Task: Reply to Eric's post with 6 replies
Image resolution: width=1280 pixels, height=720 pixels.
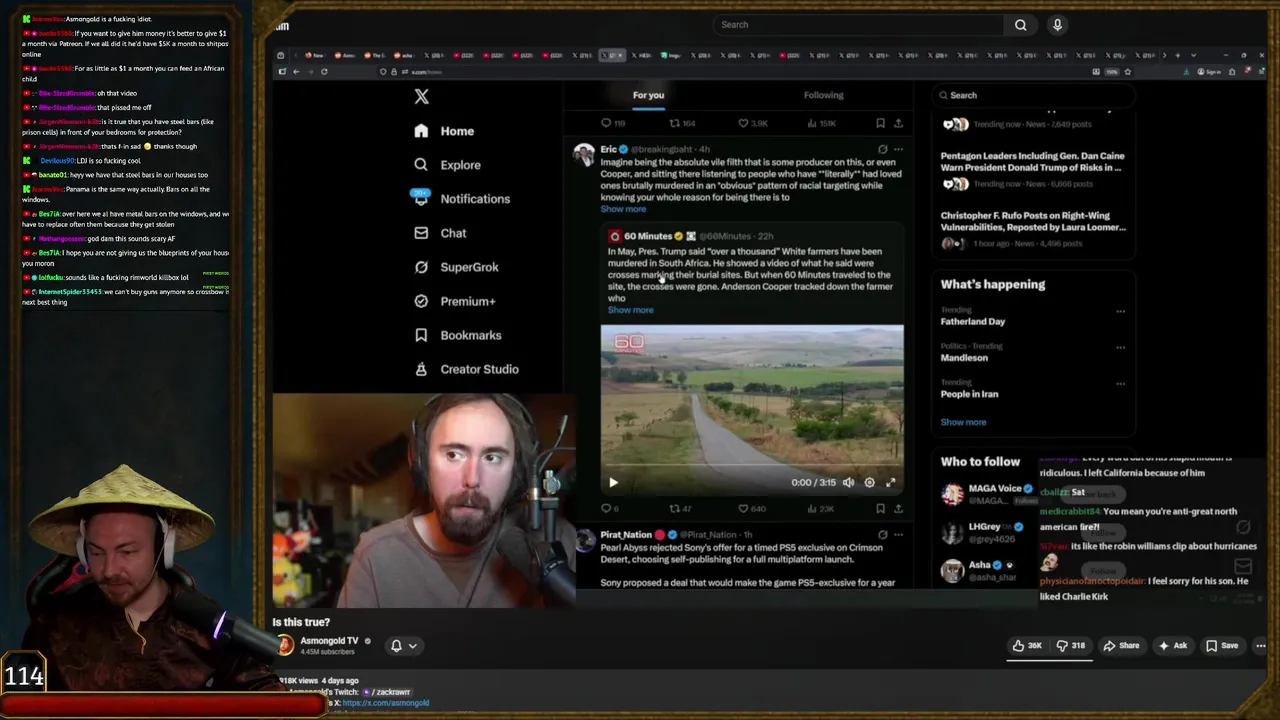Action: pyautogui.click(x=610, y=508)
